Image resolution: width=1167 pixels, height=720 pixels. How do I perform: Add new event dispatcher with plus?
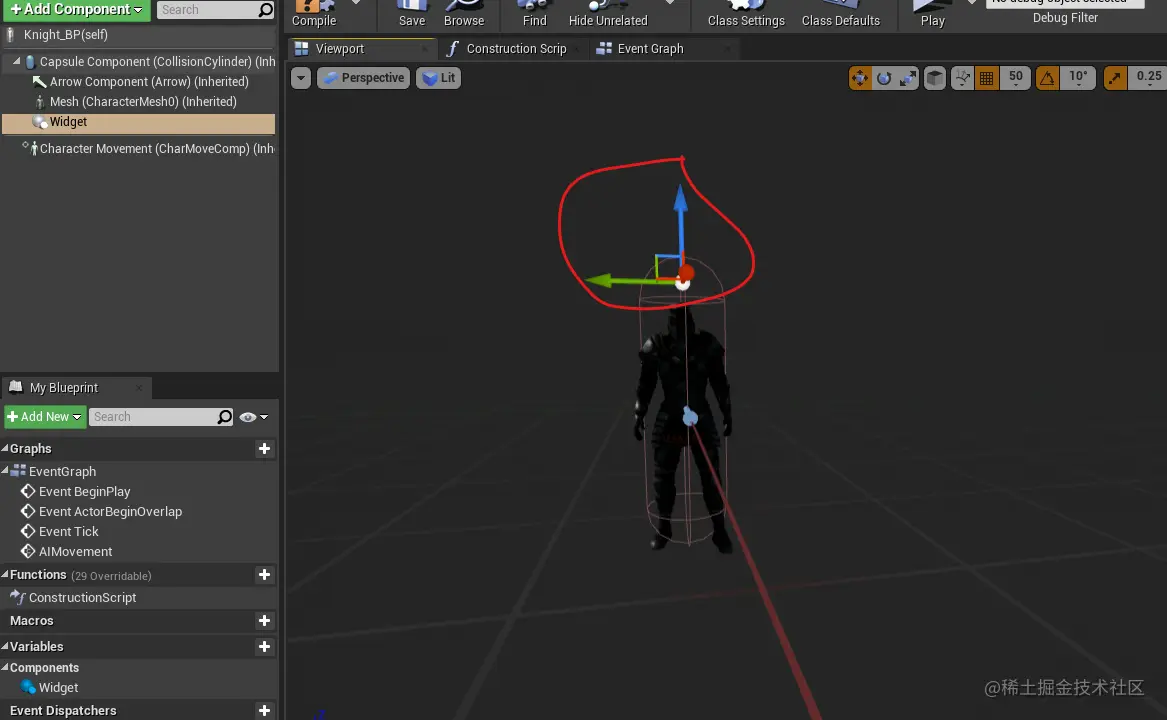tap(264, 711)
